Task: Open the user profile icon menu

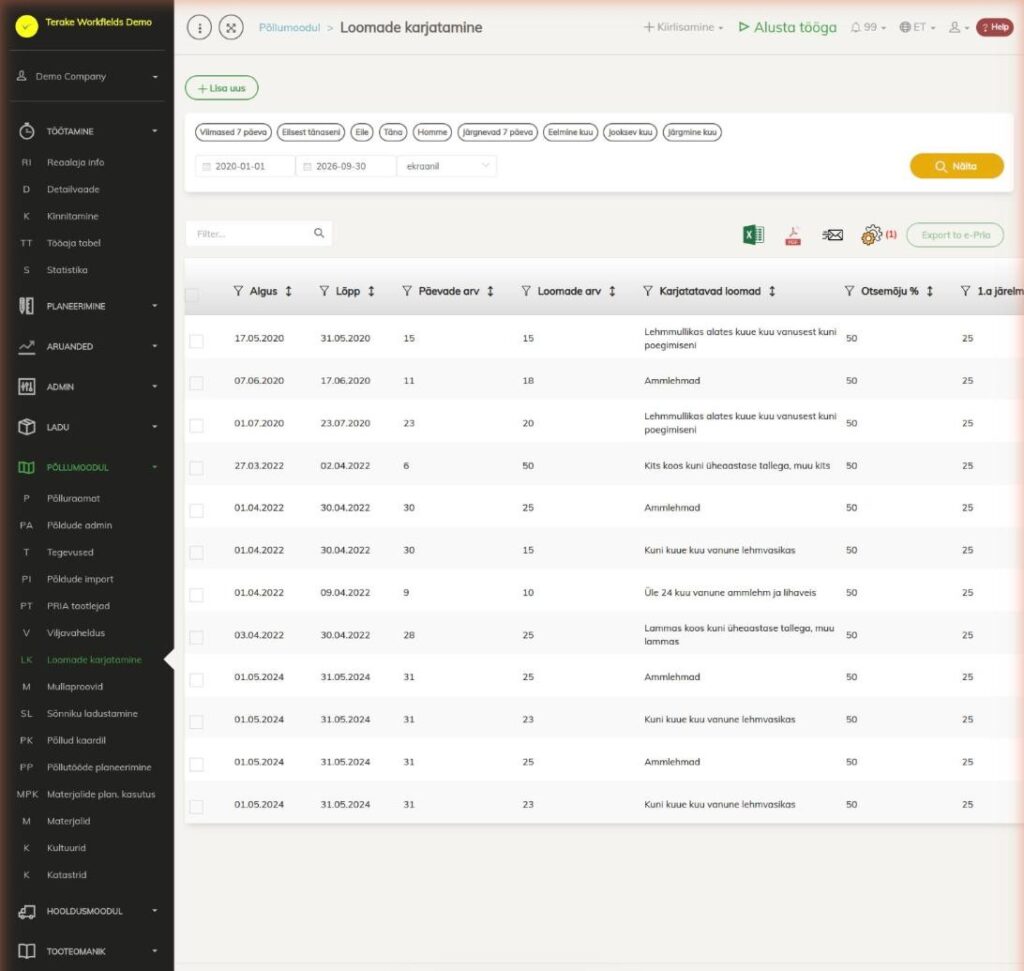Action: pyautogui.click(x=958, y=27)
